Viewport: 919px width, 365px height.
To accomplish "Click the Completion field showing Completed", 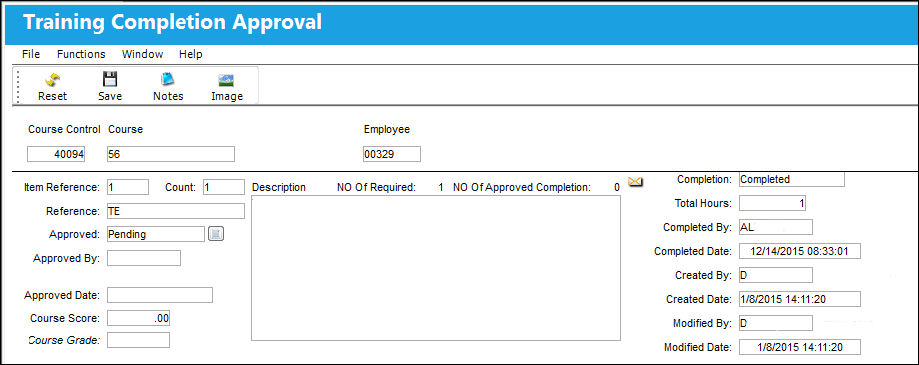I will (792, 179).
